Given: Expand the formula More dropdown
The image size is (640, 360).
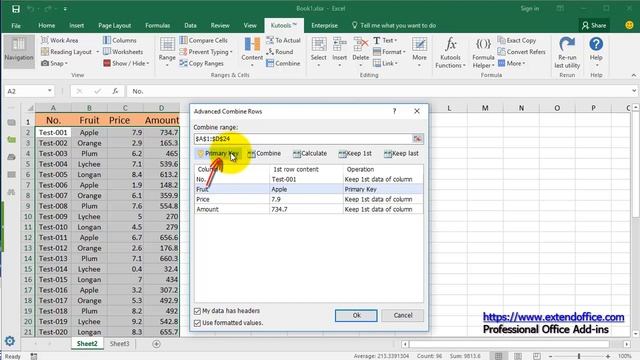Looking at the screenshot, I should pos(523,63).
